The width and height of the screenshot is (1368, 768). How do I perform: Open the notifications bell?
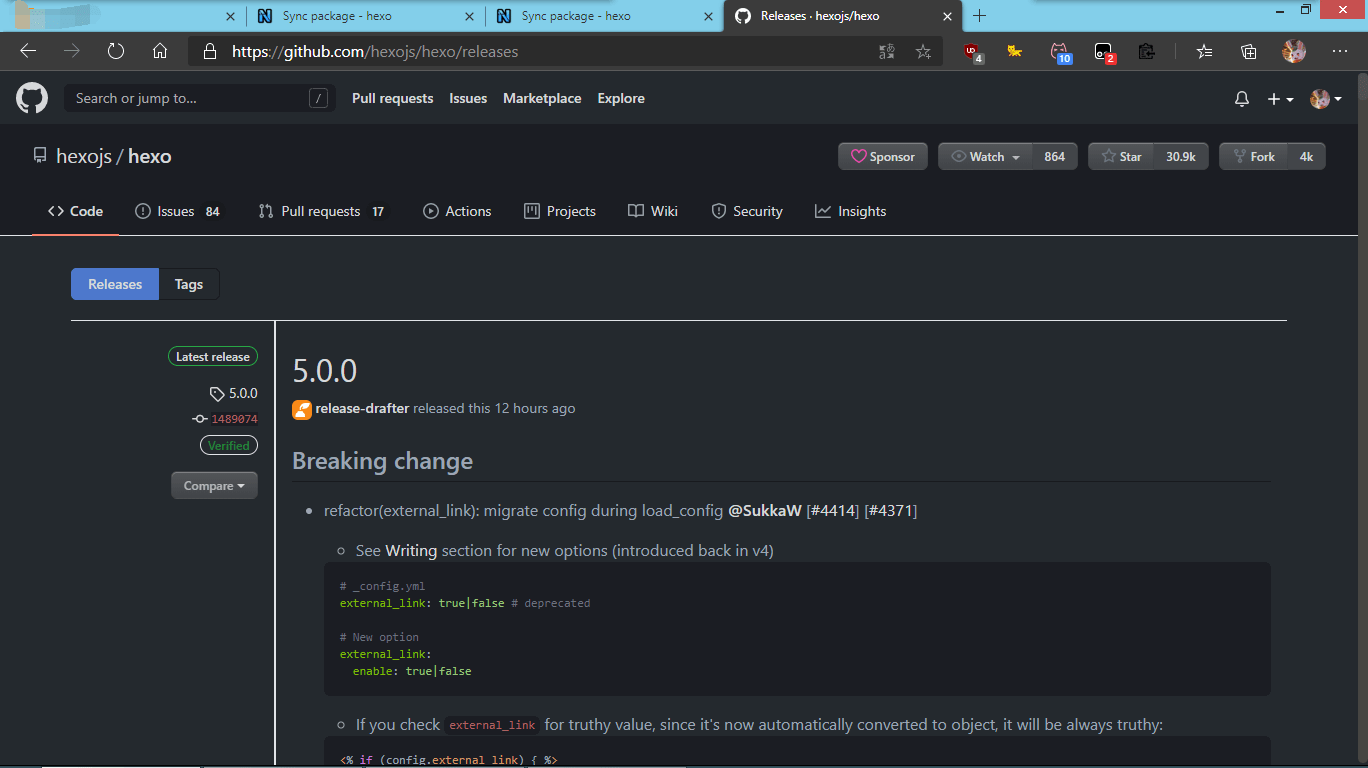(x=1242, y=99)
